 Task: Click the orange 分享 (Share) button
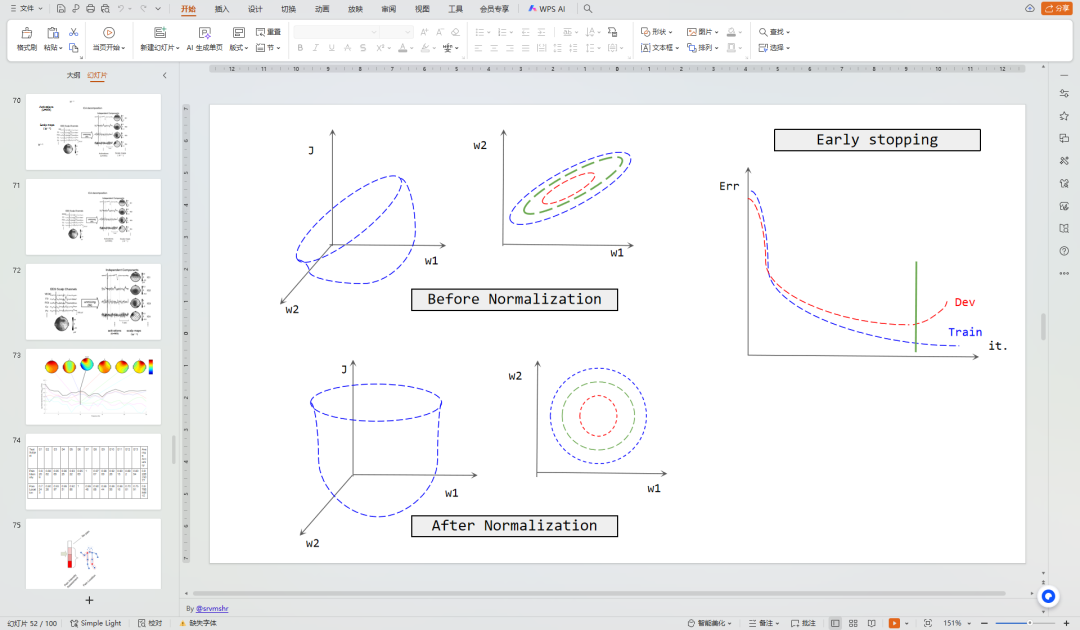(x=1056, y=8)
